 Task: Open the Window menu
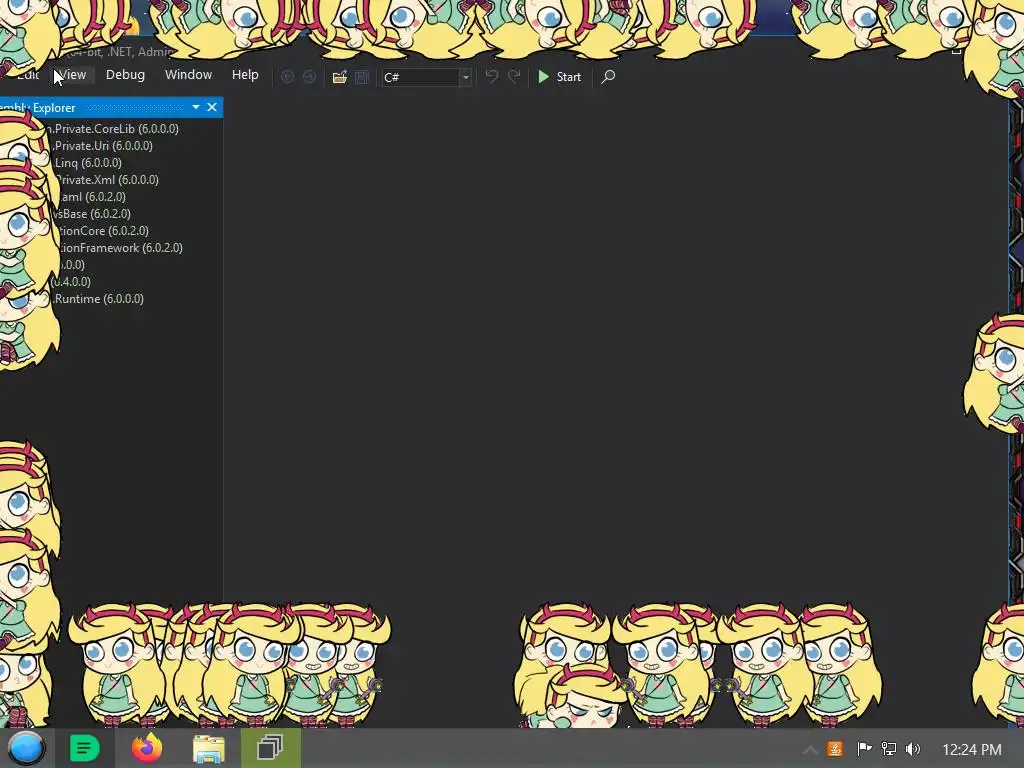188,75
